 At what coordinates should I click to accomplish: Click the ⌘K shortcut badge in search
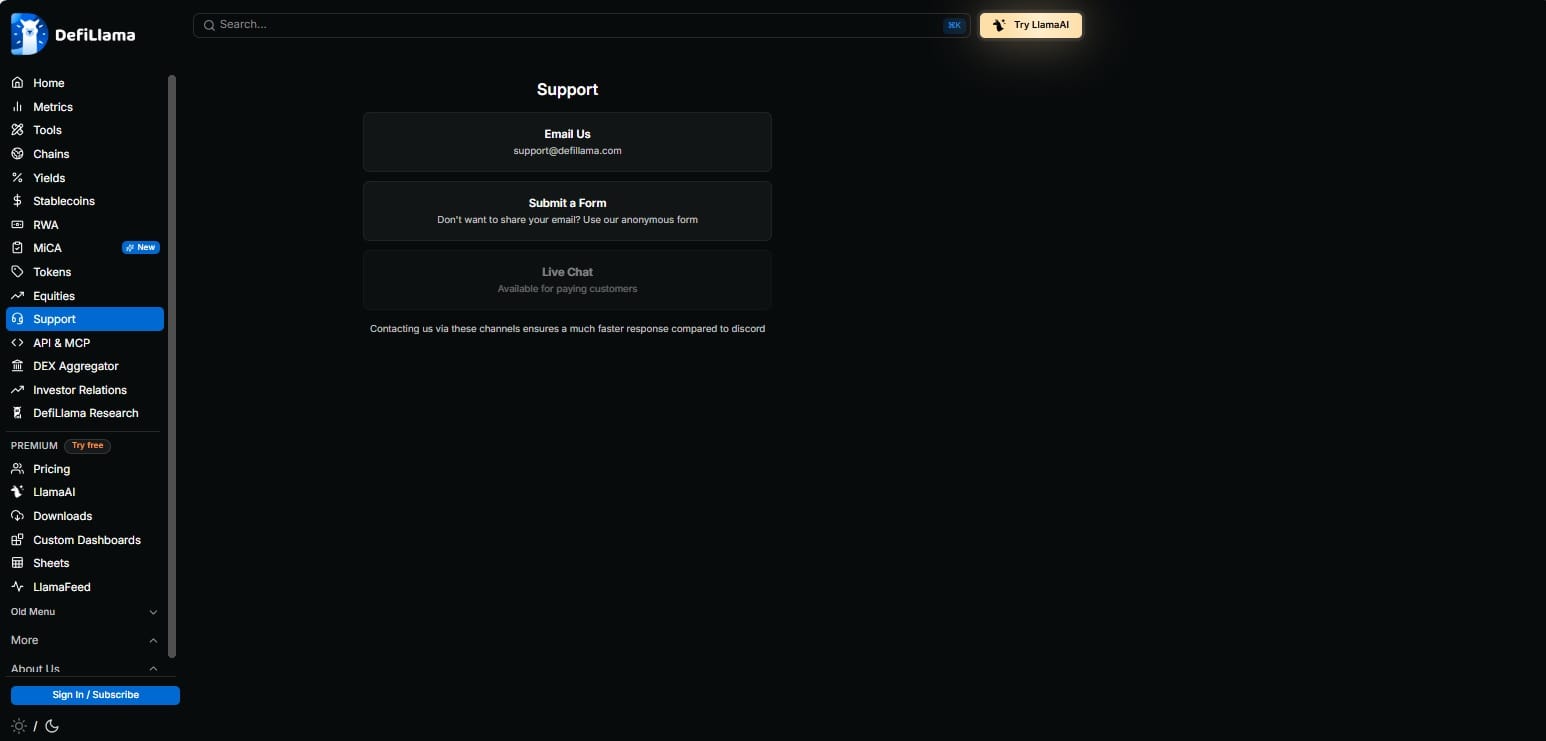[x=954, y=25]
